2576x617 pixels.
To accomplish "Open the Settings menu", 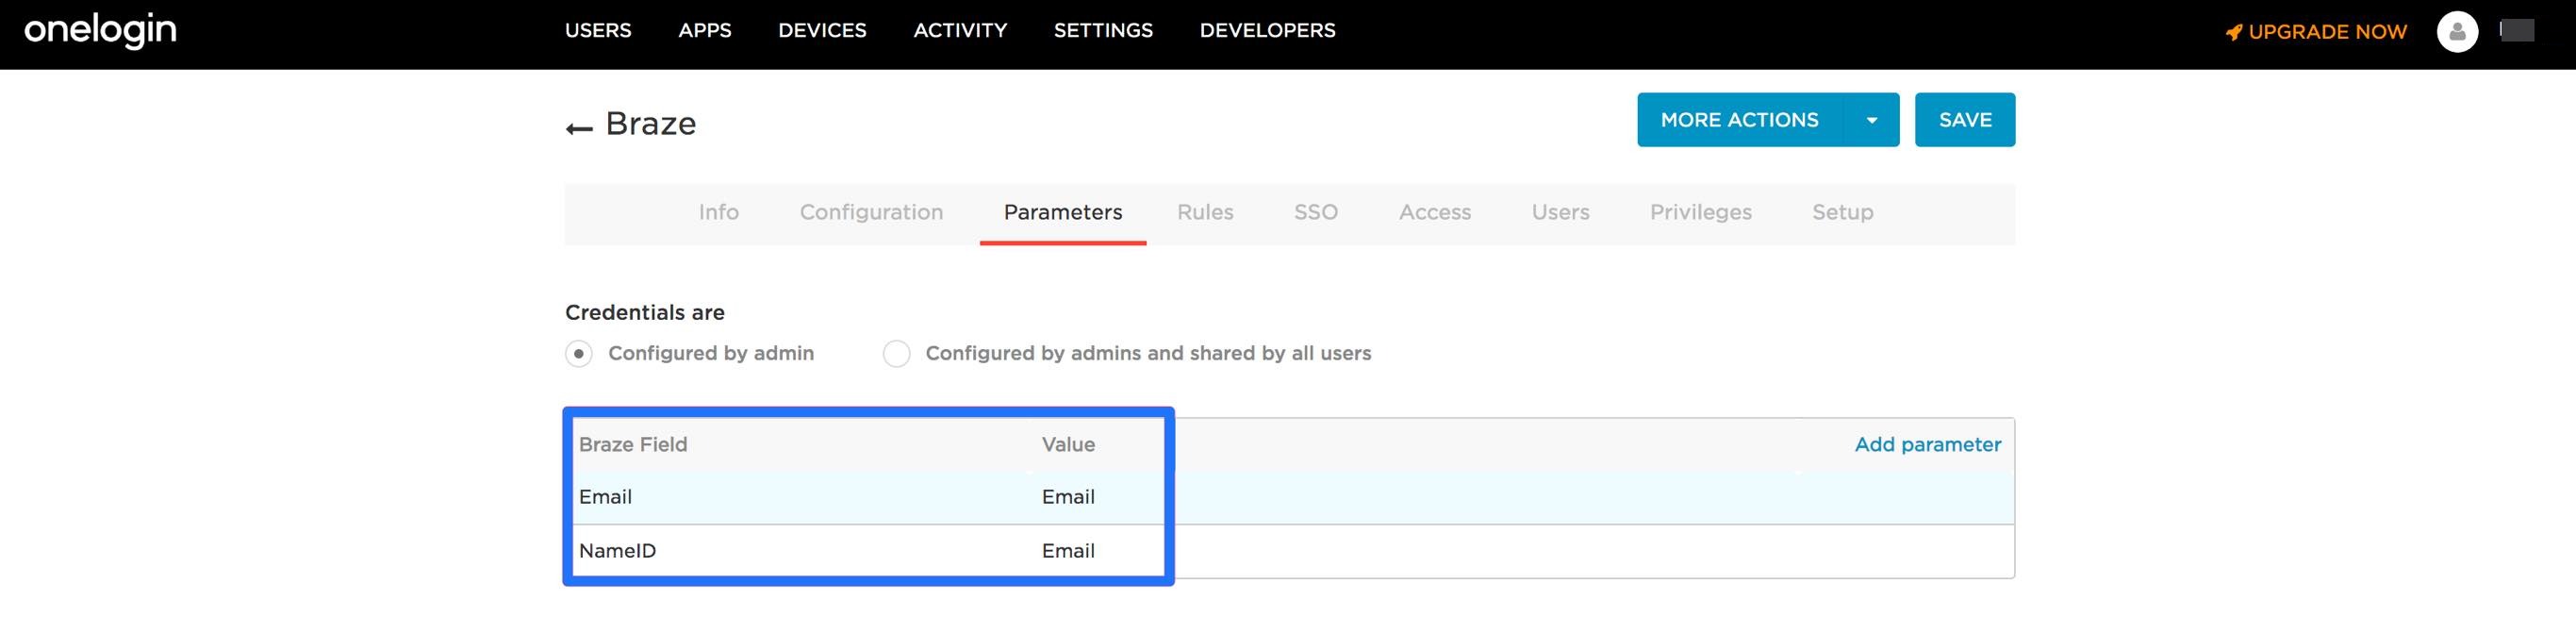I will click(1103, 31).
